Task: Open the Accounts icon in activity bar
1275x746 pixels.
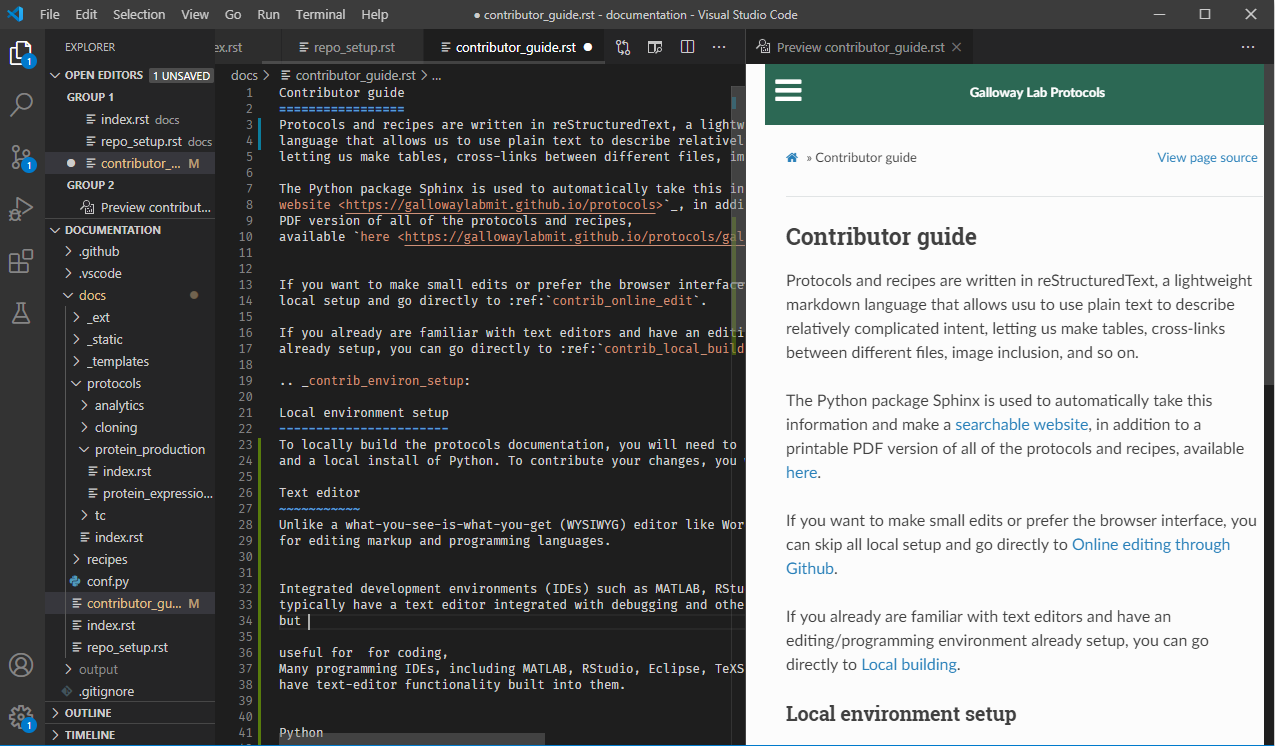Action: (21, 665)
